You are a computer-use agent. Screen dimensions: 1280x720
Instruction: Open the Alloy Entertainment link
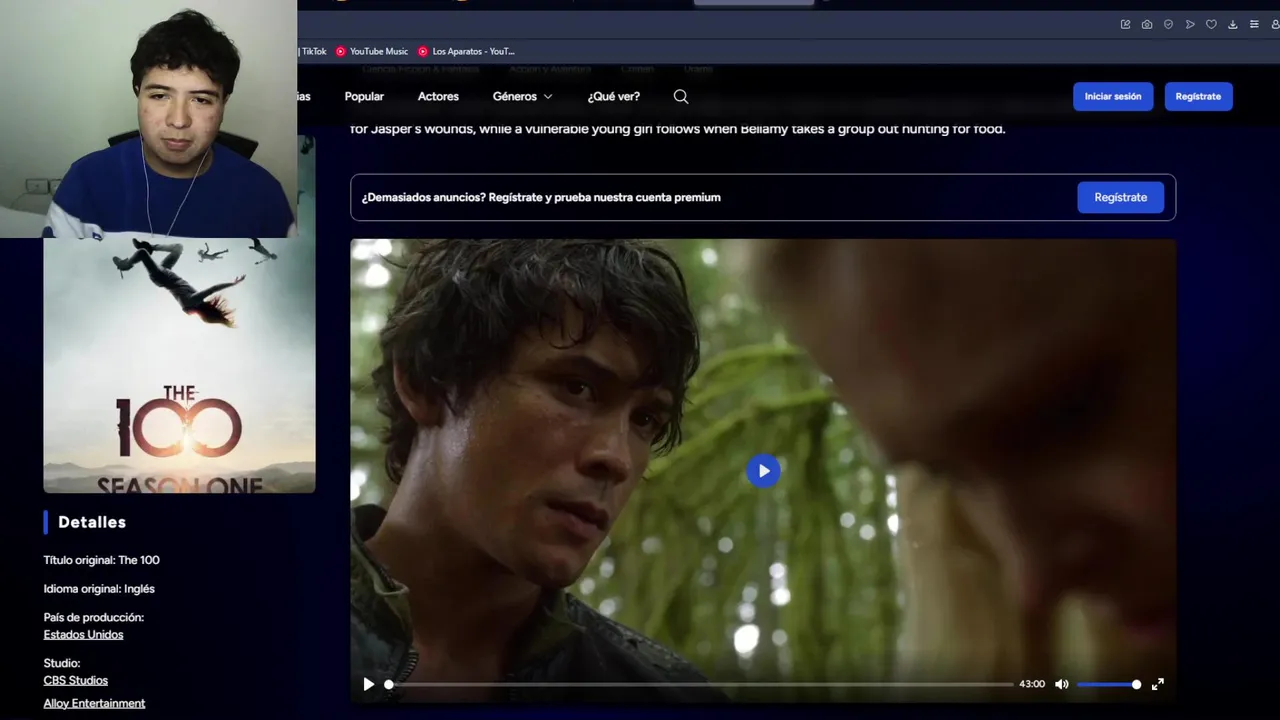(x=94, y=704)
